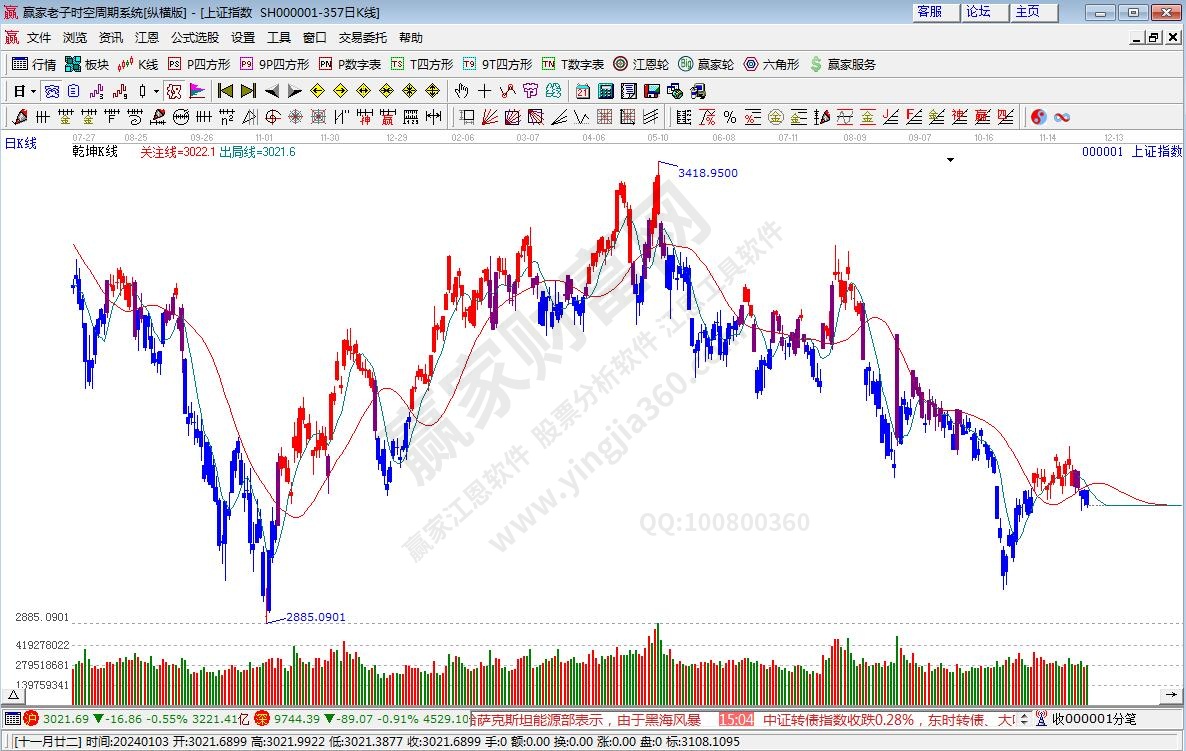
Task: Open the 交易委托 menu
Action: click(x=362, y=38)
